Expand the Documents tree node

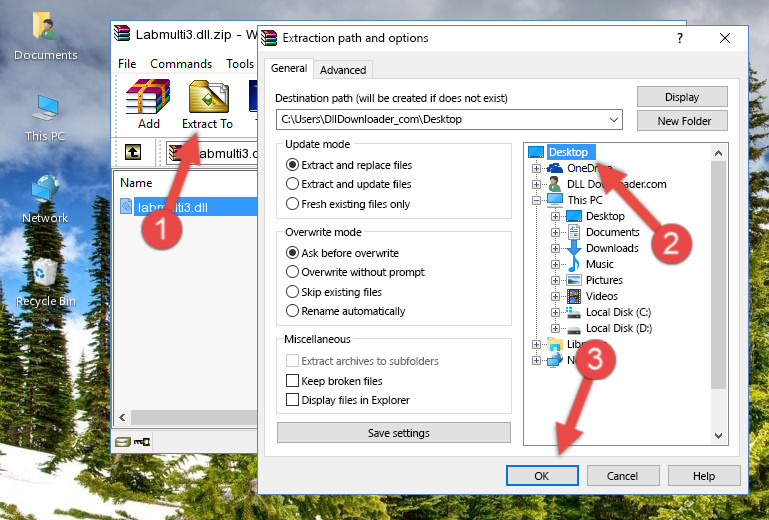555,232
